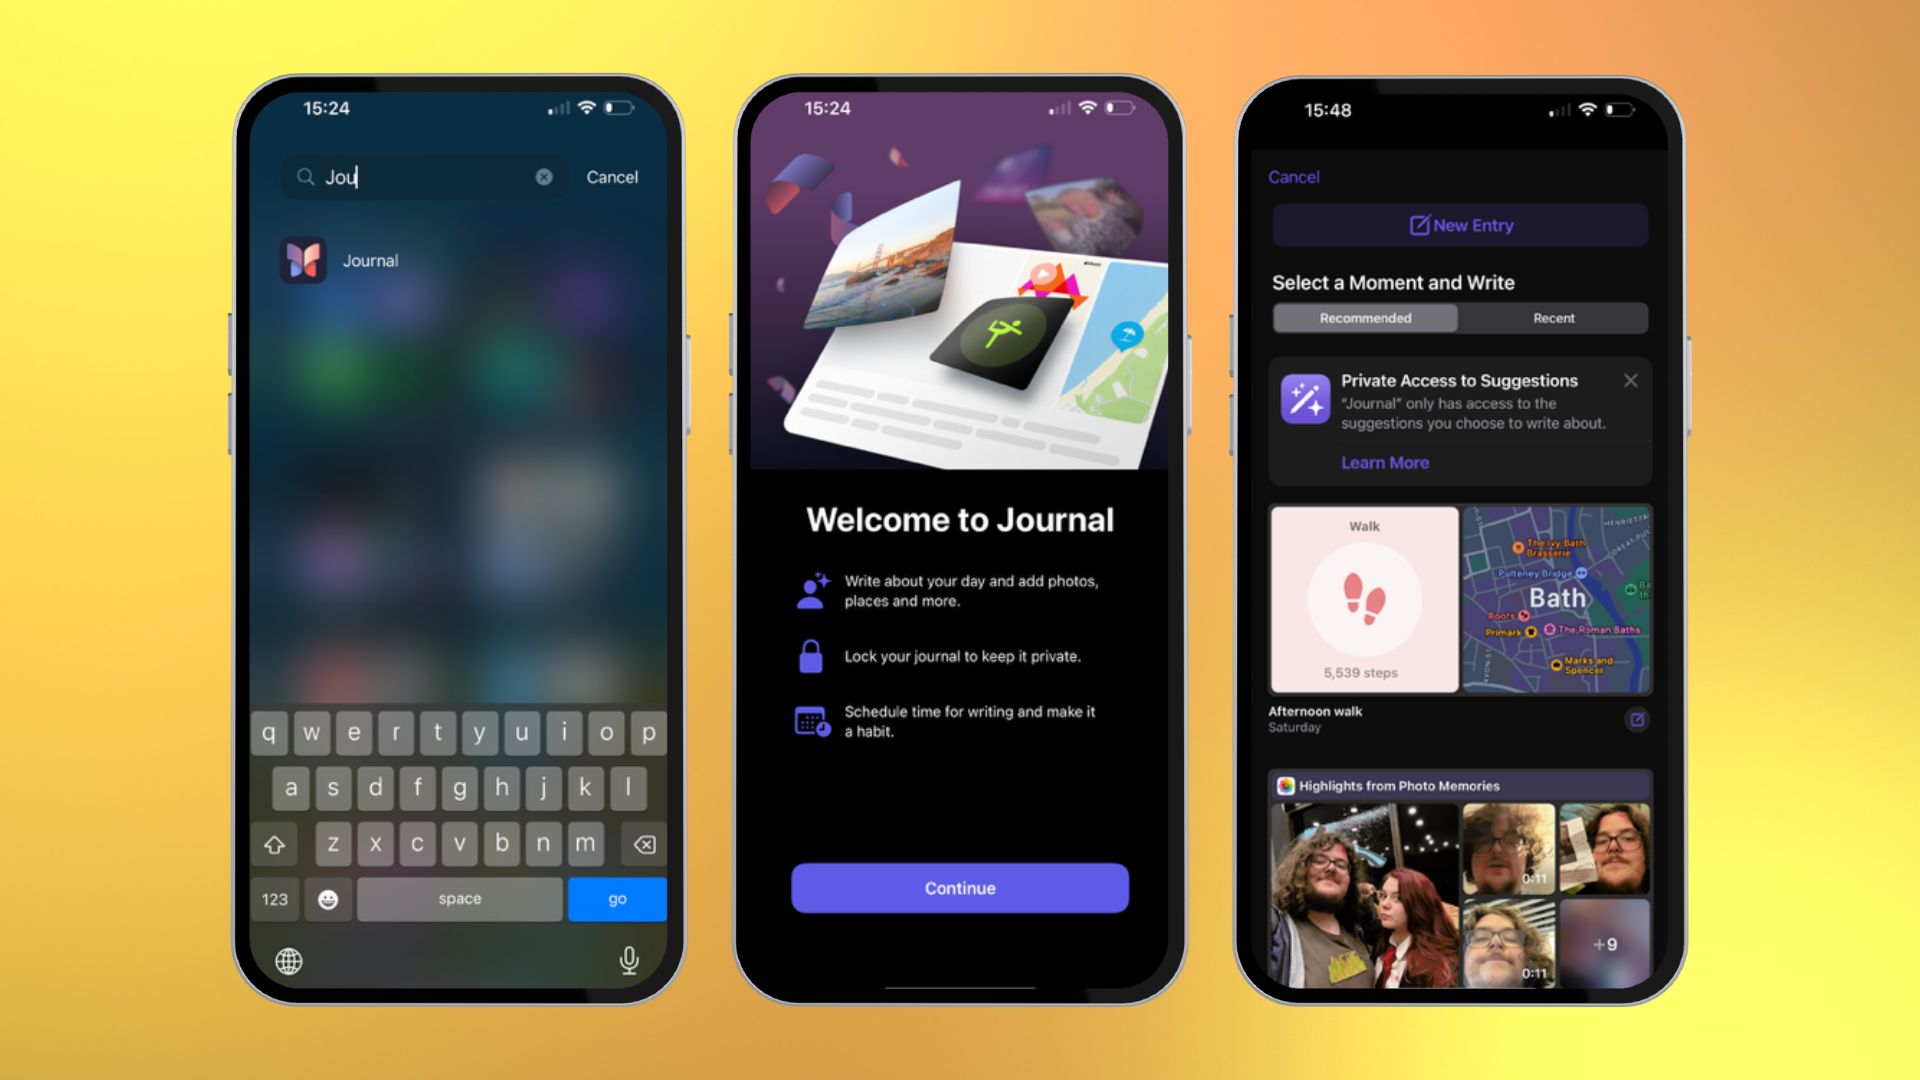1920x1080 pixels.
Task: Tap the Journal app icon in search
Action: point(302,260)
